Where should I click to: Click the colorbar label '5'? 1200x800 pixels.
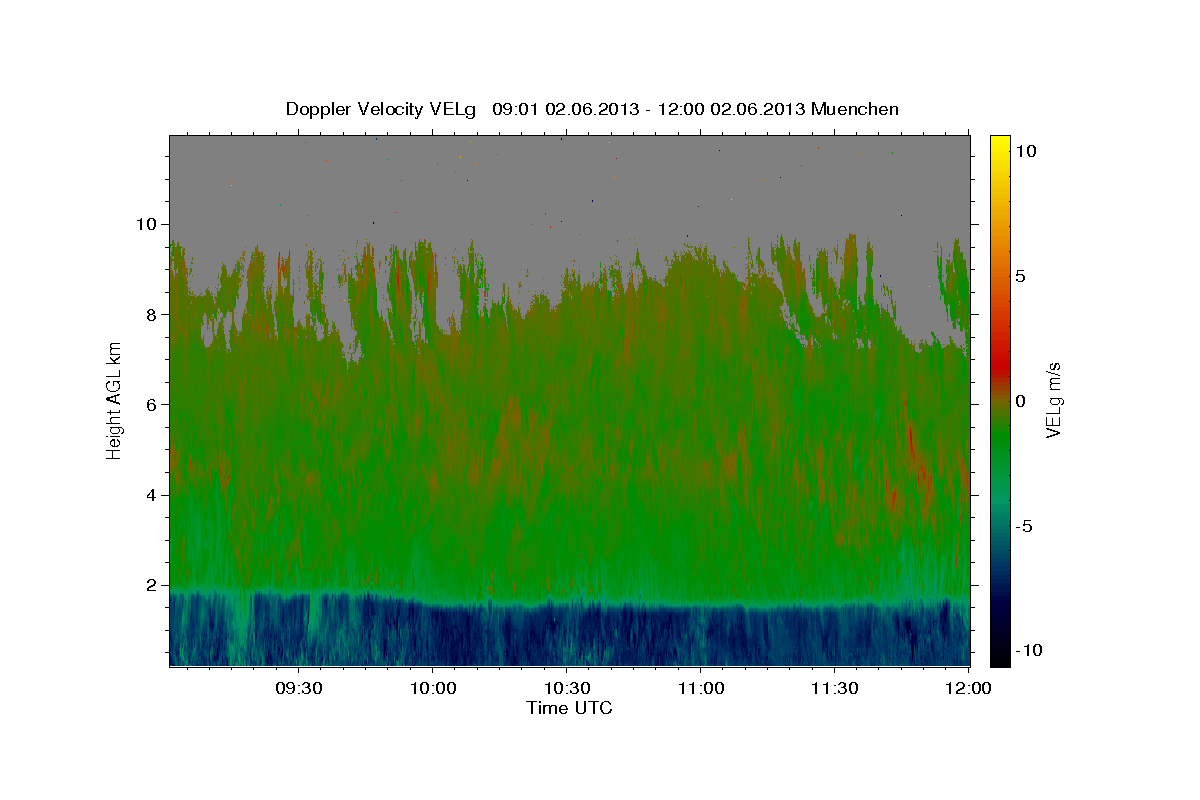1020,276
